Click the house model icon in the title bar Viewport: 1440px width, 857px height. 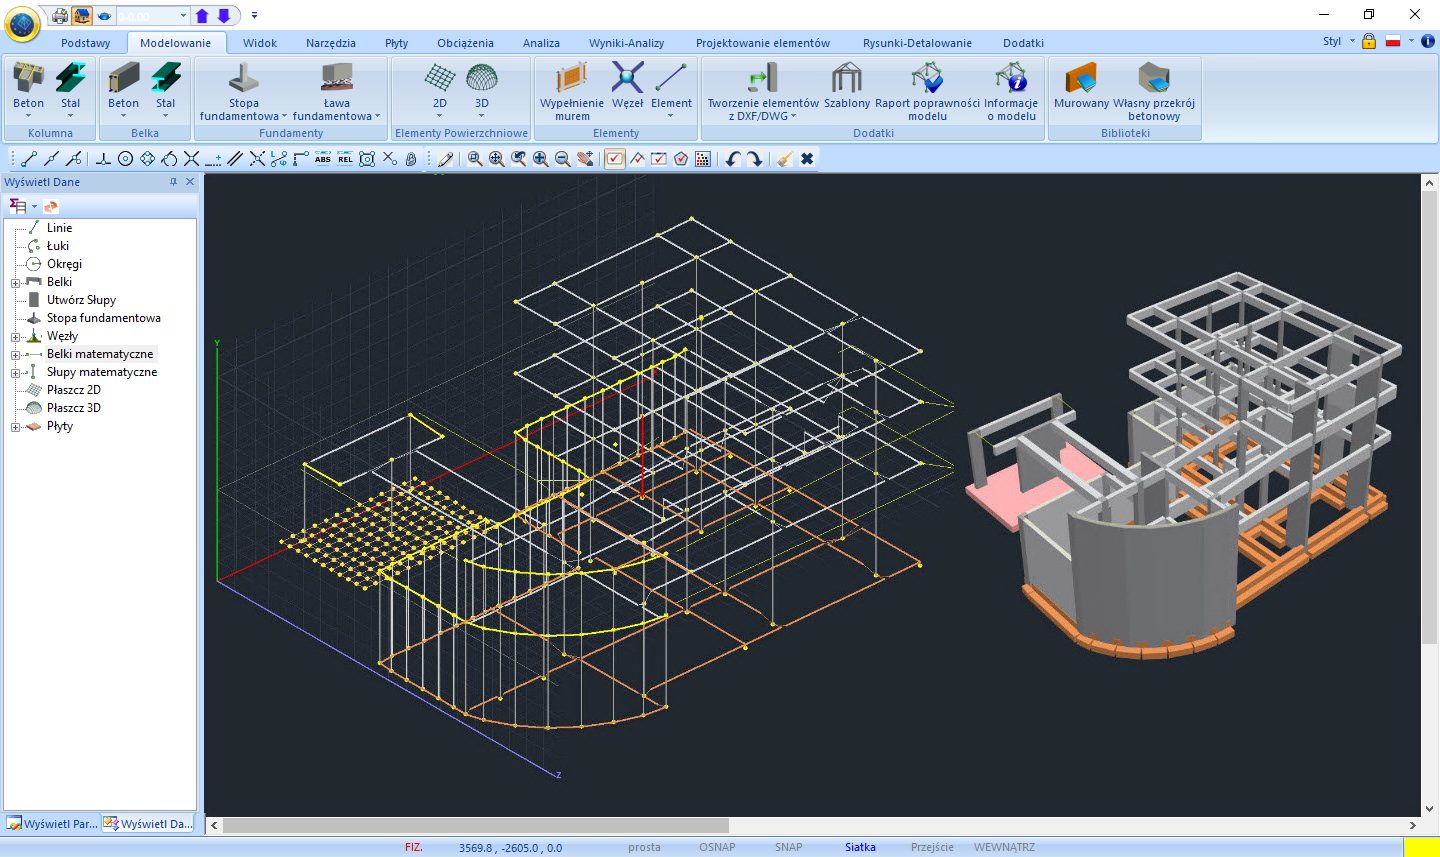(81, 16)
